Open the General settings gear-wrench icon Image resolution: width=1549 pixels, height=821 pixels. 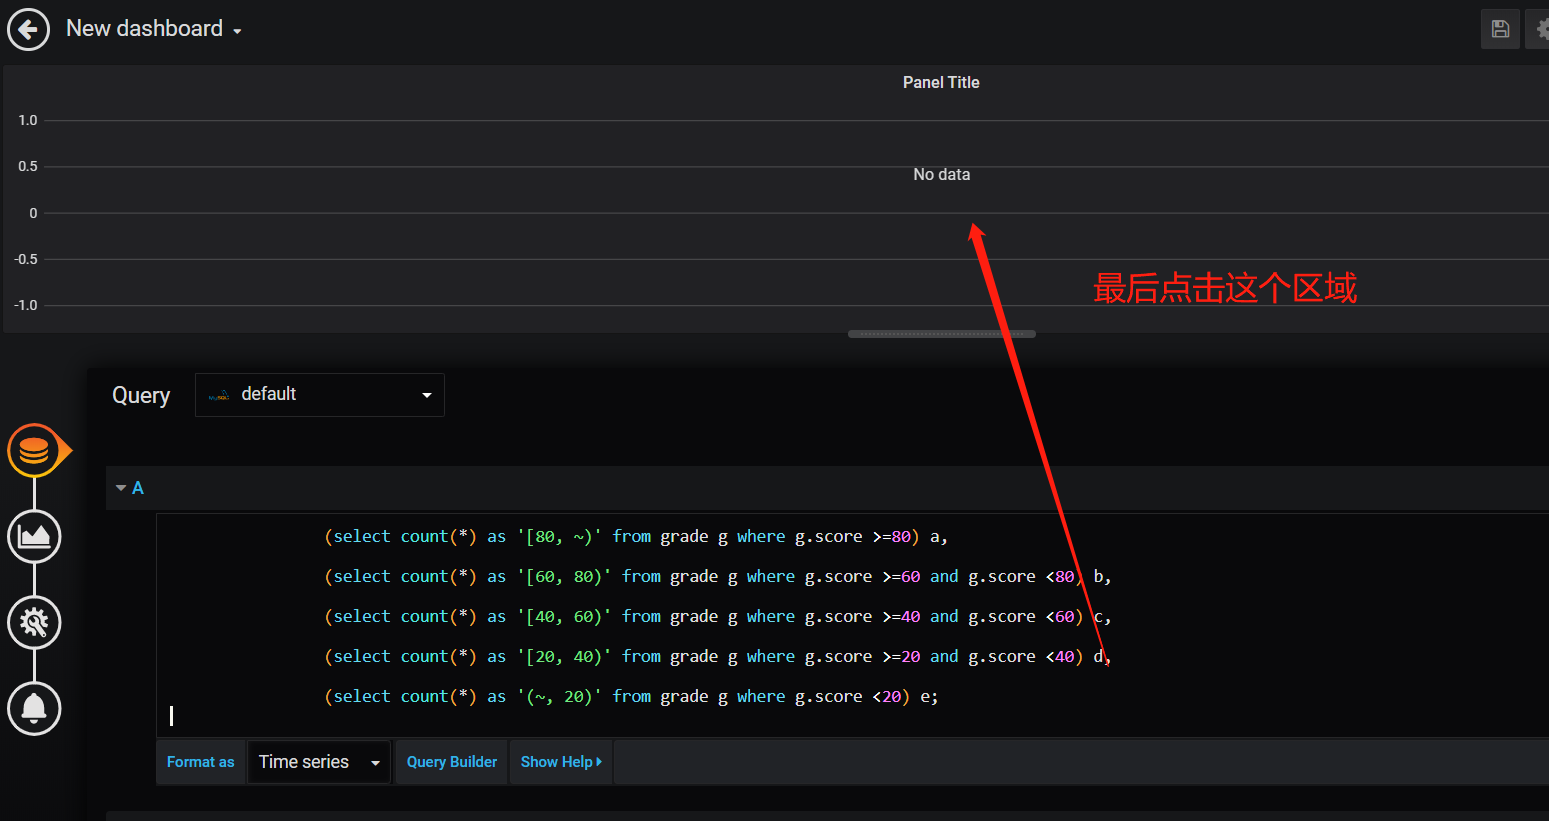pyautogui.click(x=34, y=622)
